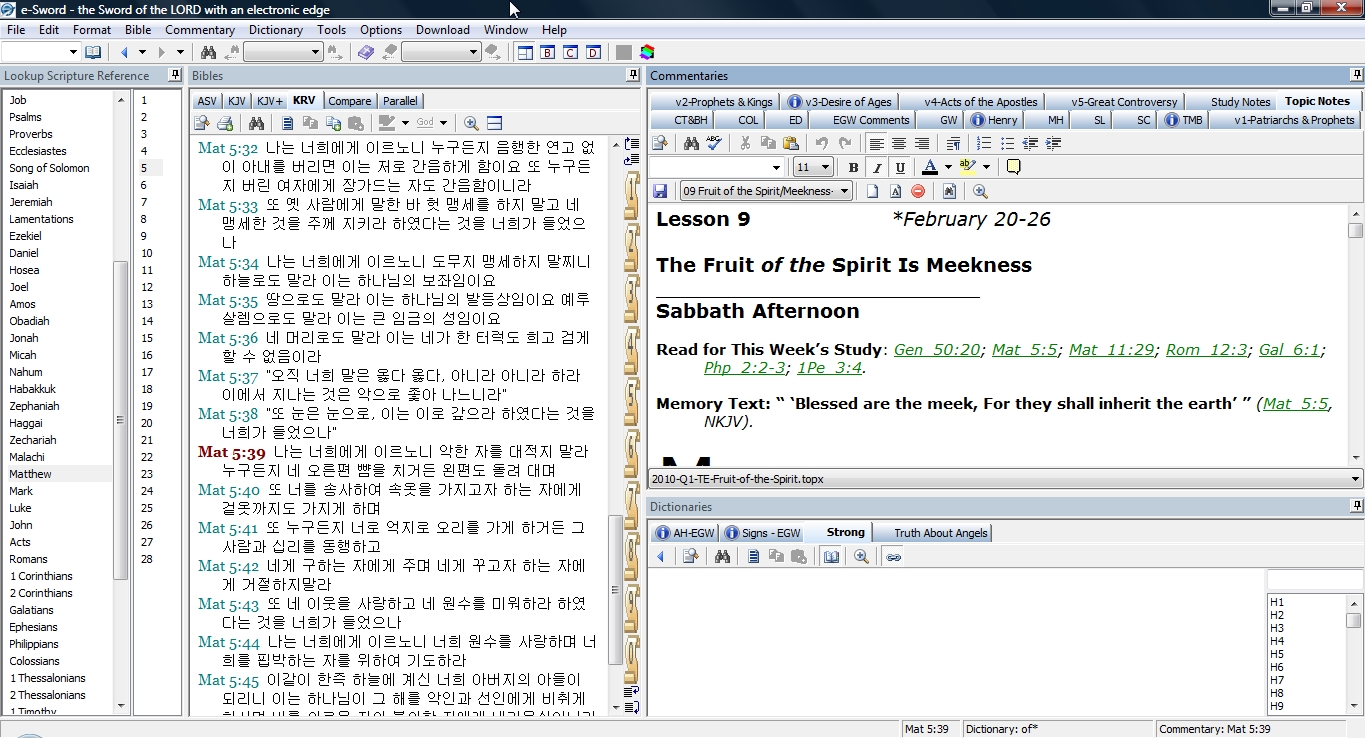1365x738 pixels.
Task: Open the back navigation history dropdown arrow
Action: (x=142, y=52)
